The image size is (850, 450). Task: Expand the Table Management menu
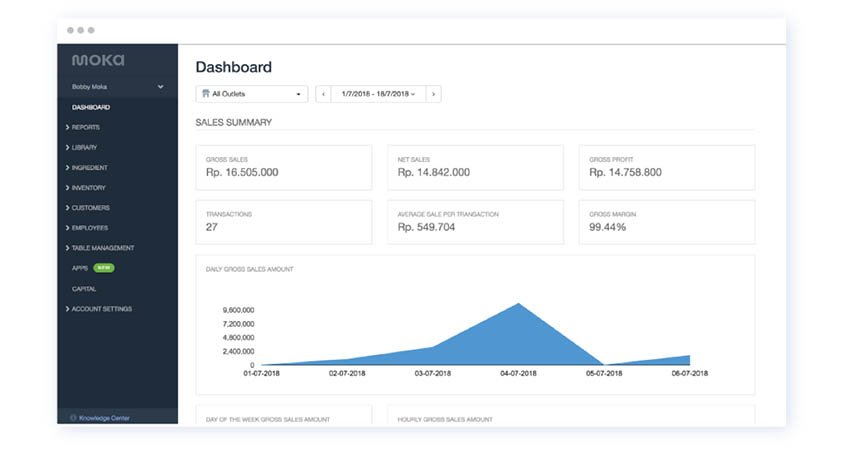point(102,248)
